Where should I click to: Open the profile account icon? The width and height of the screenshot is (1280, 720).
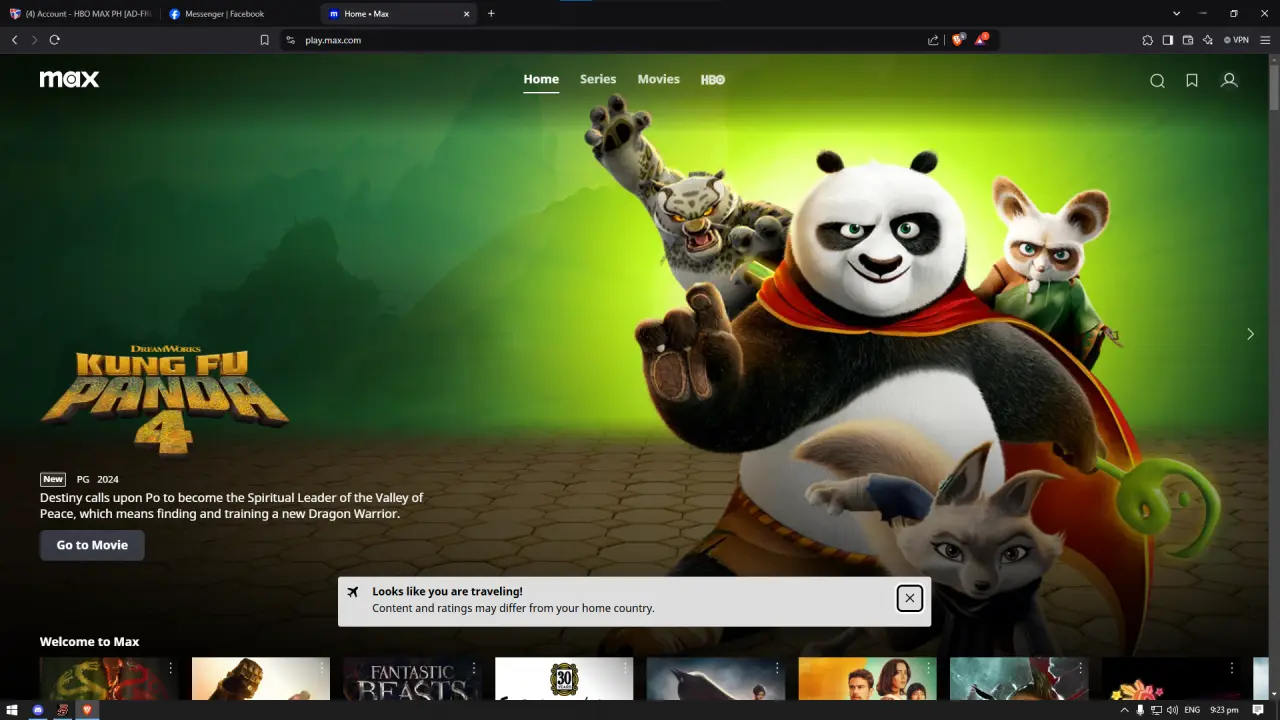[x=1229, y=80]
